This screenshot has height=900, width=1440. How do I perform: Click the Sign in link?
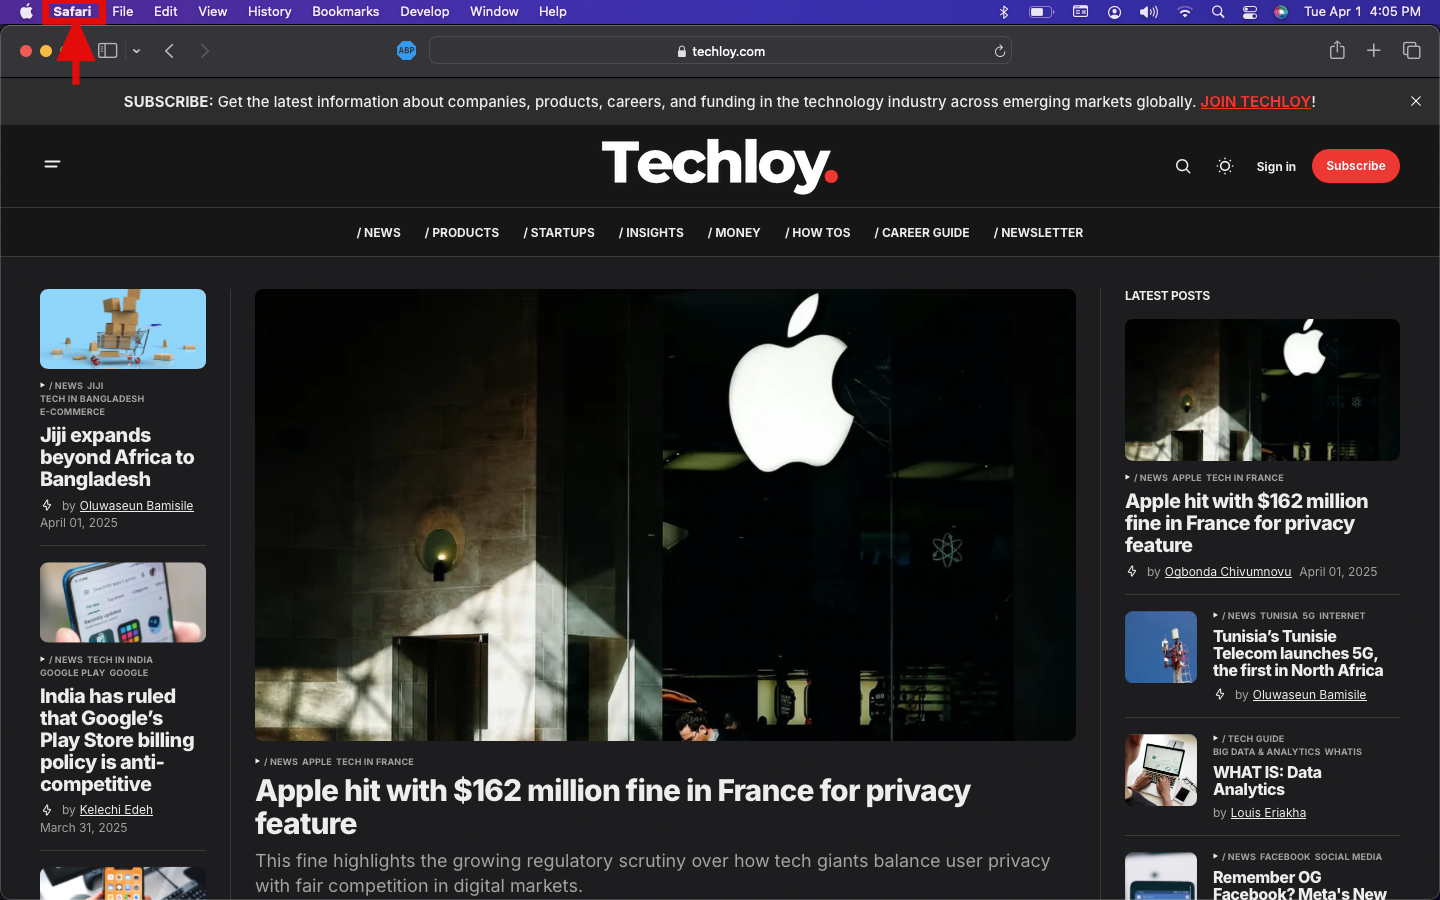1276,167
